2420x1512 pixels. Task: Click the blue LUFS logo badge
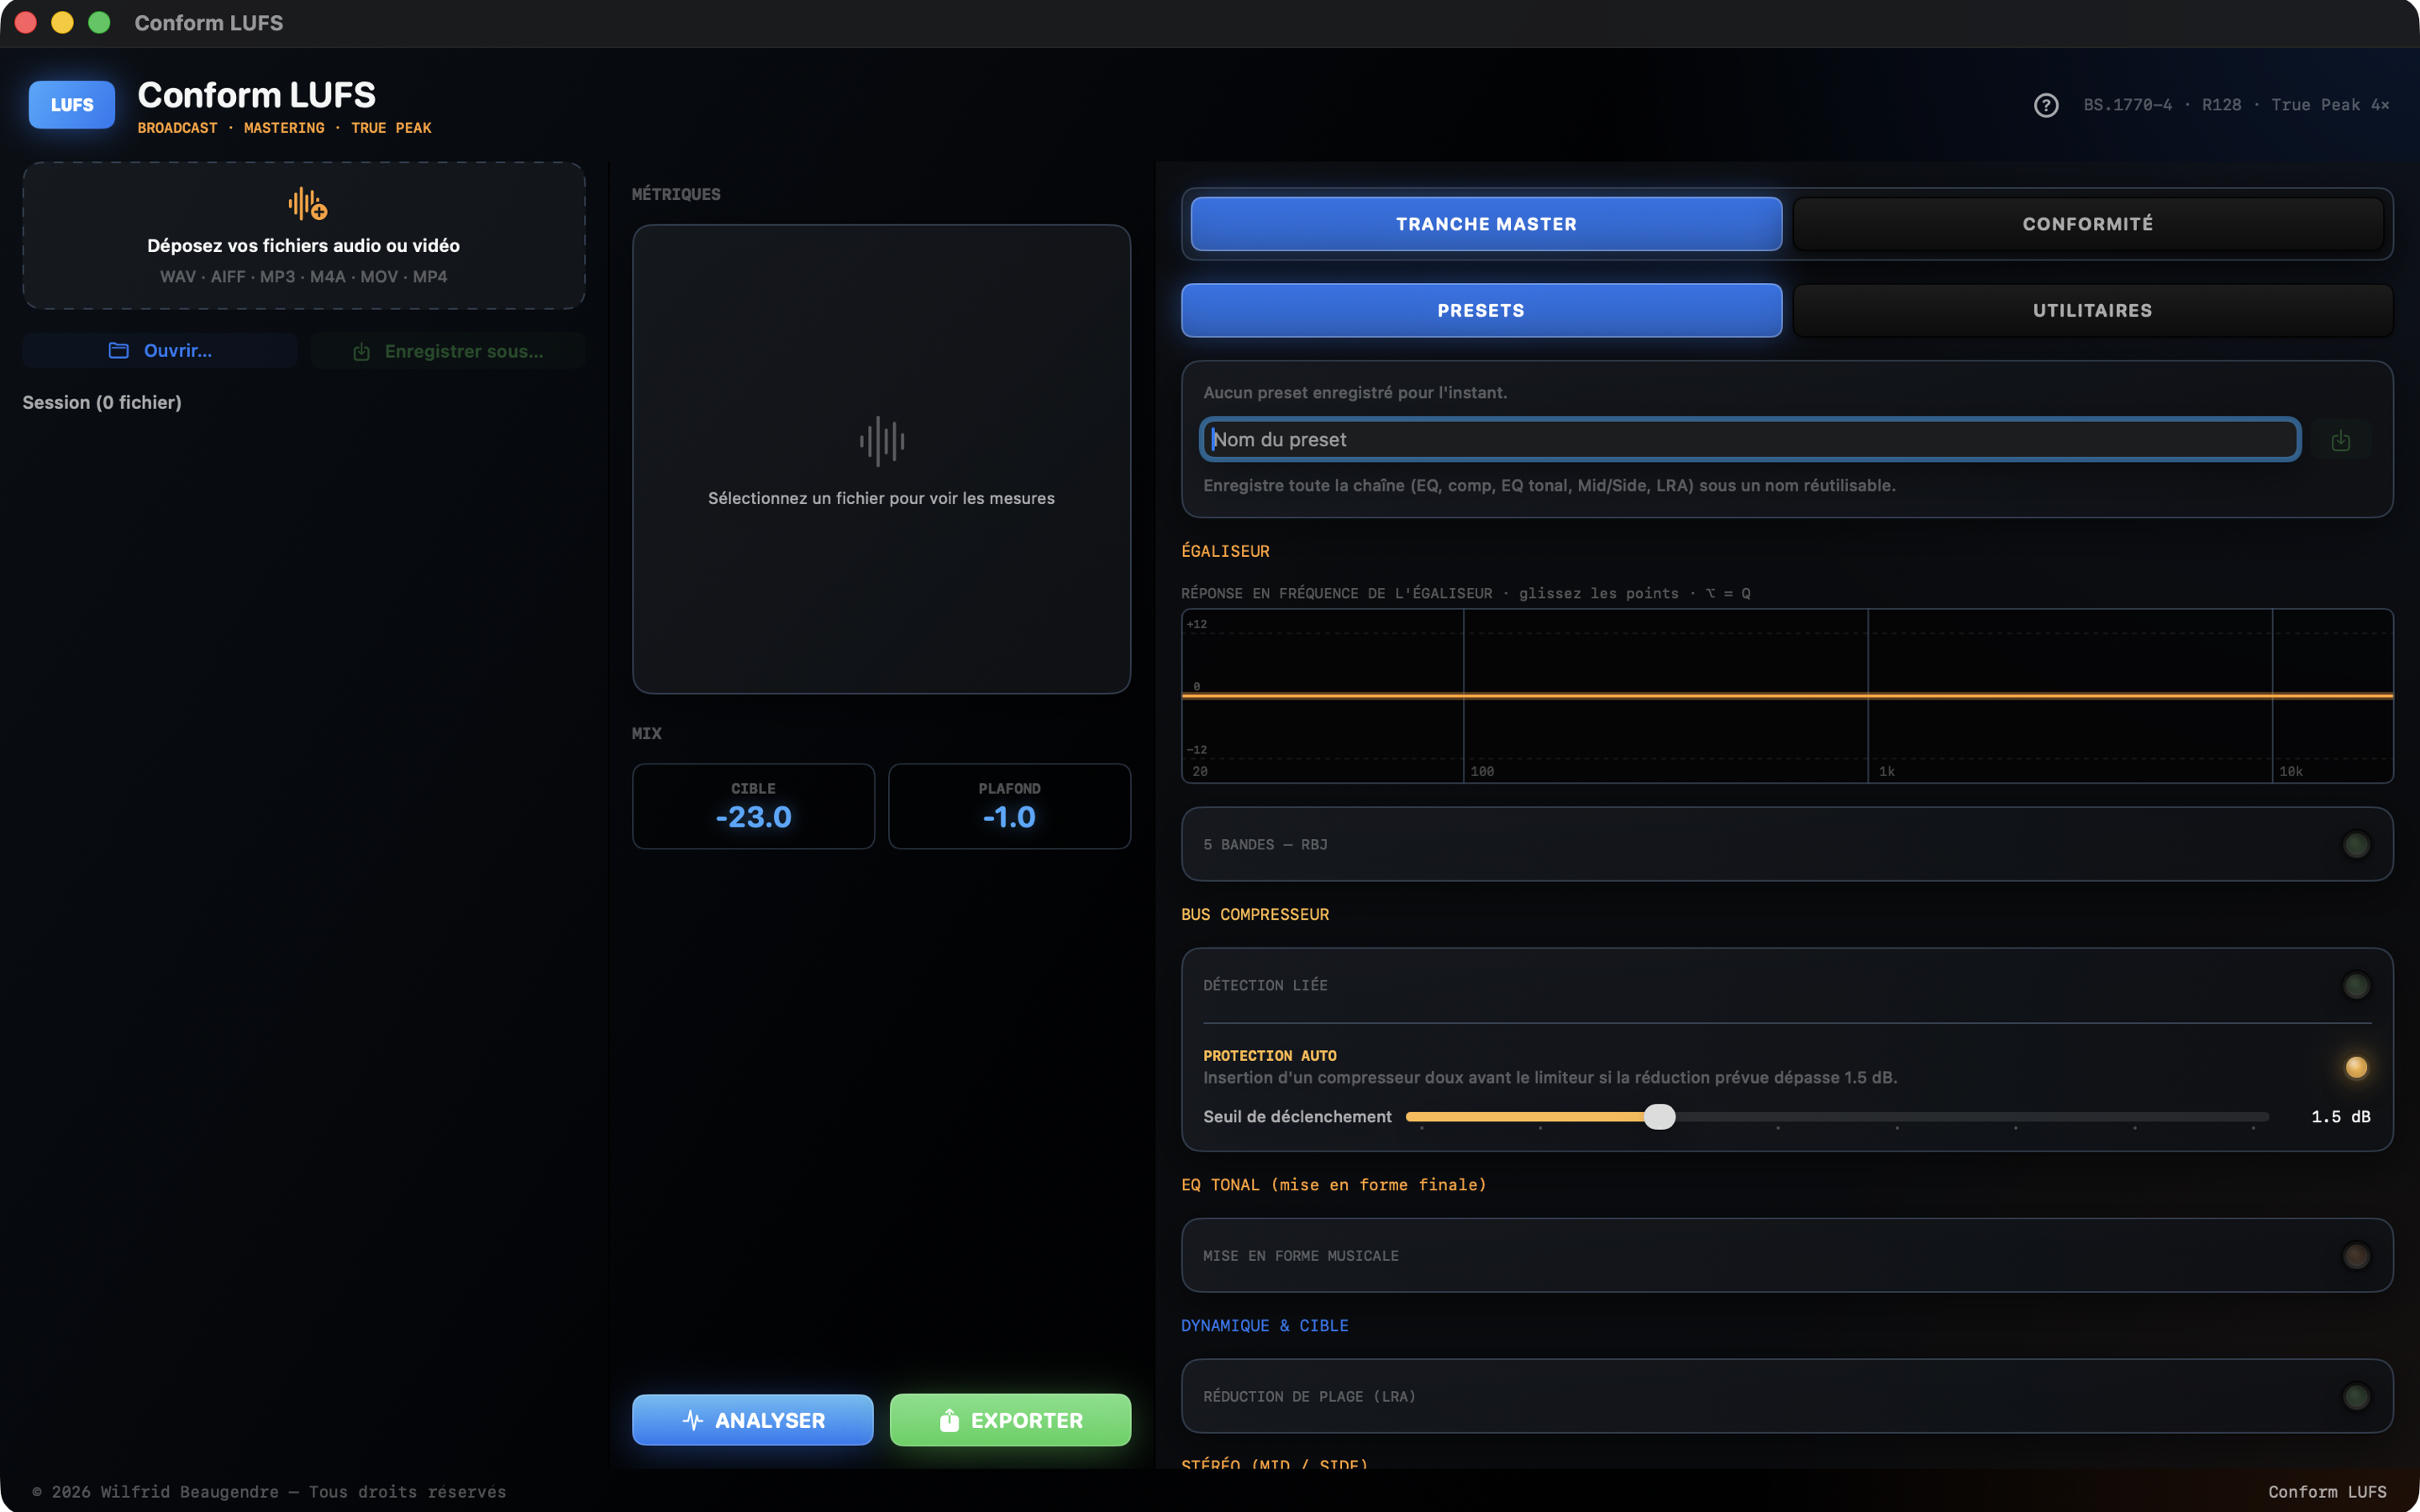click(72, 105)
